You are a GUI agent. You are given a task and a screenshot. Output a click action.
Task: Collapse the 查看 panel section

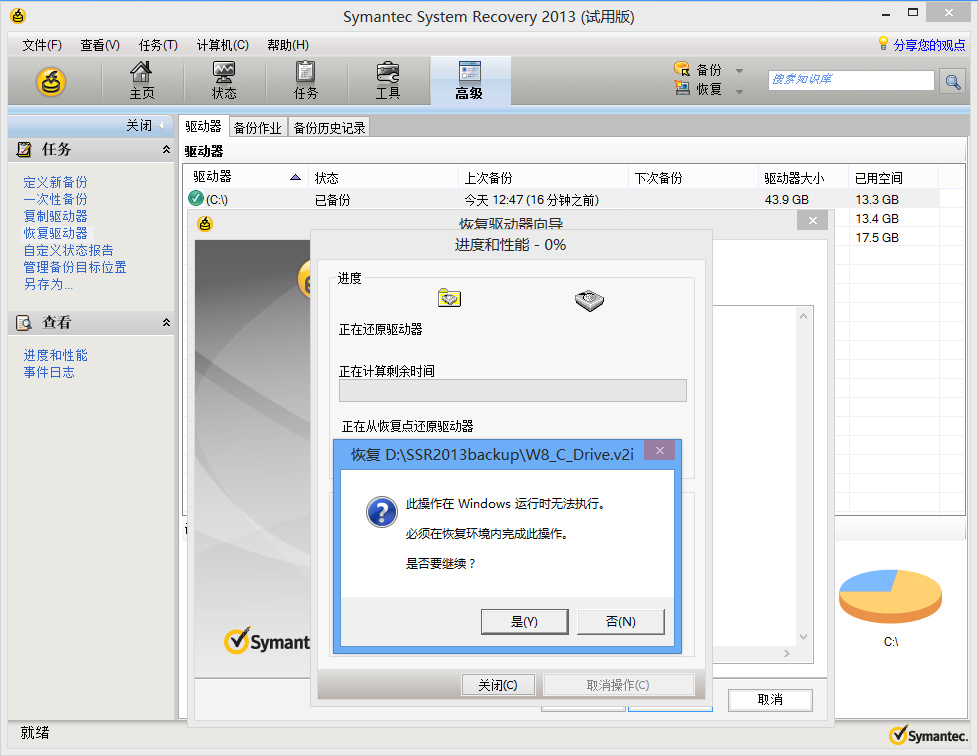[167, 322]
